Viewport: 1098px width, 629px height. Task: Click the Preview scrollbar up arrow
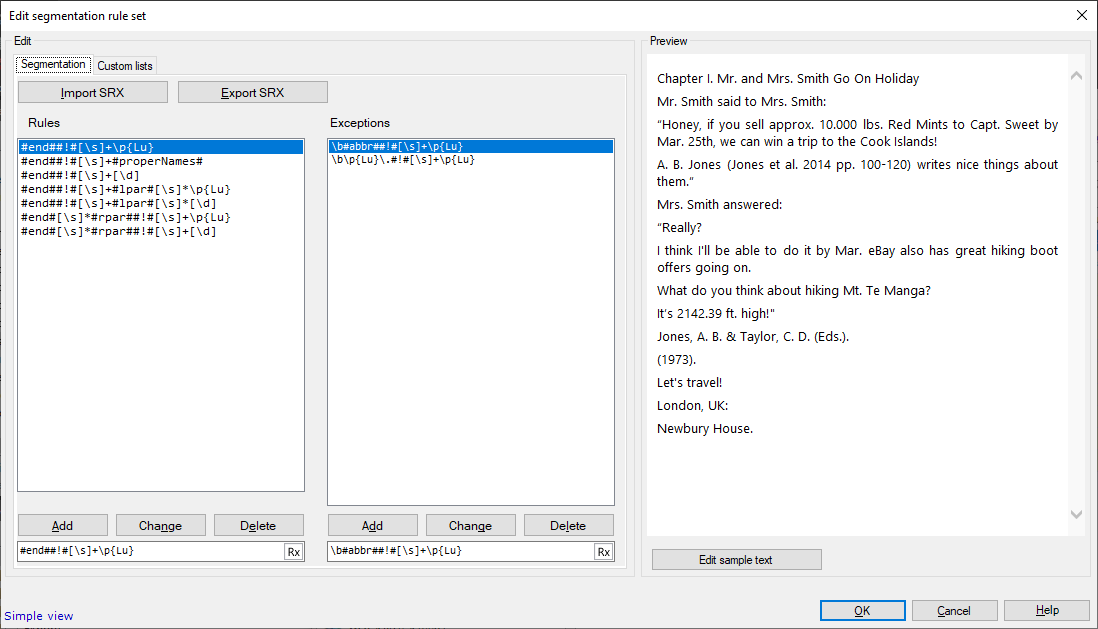click(1076, 75)
